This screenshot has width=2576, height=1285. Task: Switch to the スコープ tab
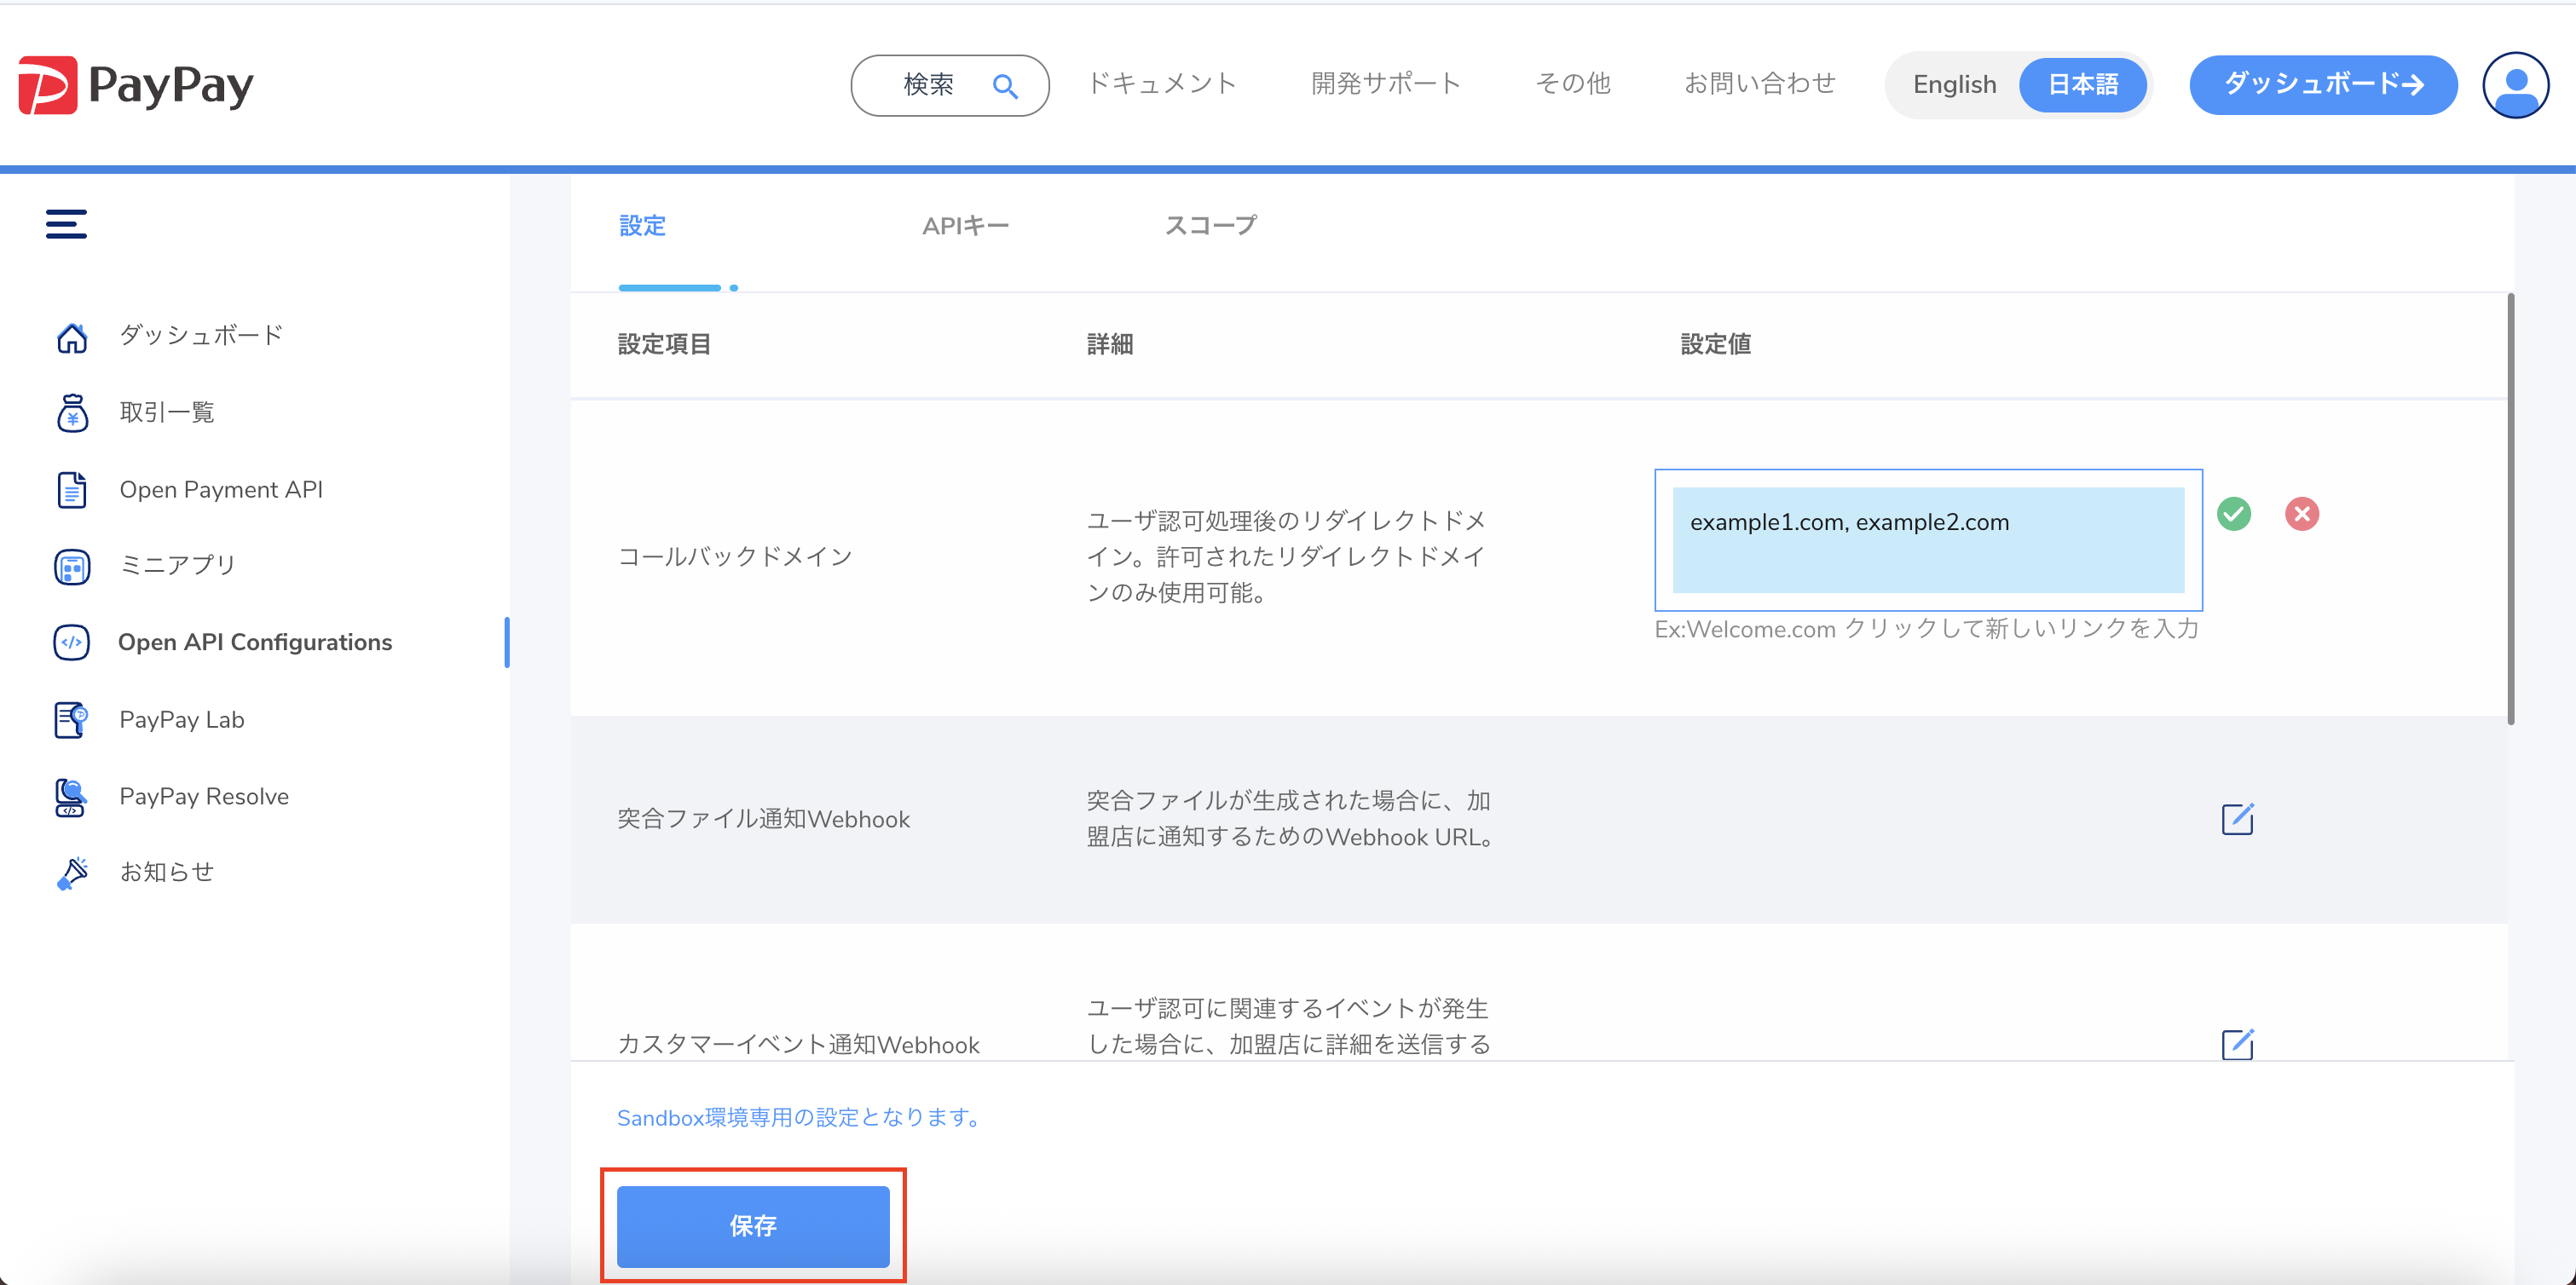click(1210, 226)
